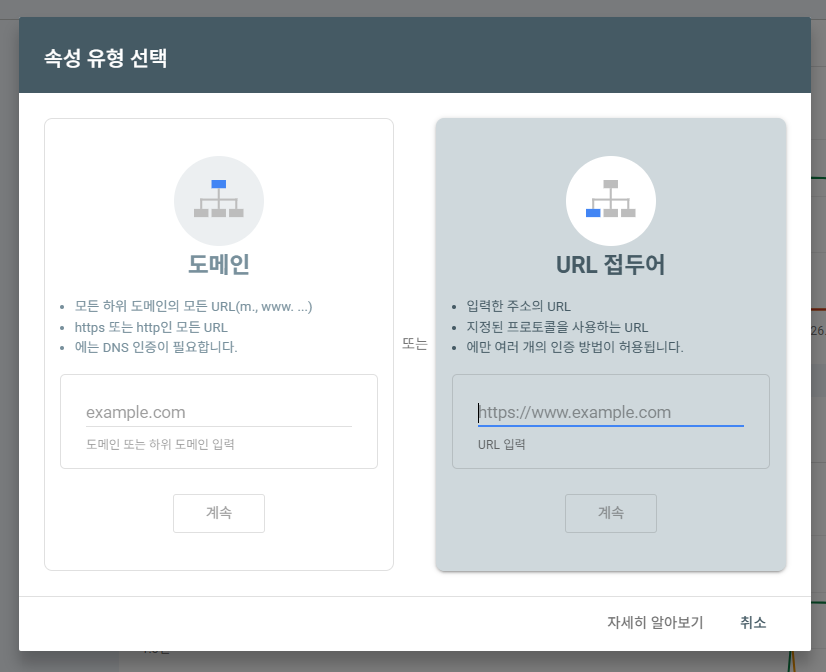This screenshot has width=826, height=672.
Task: Open the 자세히 알아보기 link
Action: point(655,622)
